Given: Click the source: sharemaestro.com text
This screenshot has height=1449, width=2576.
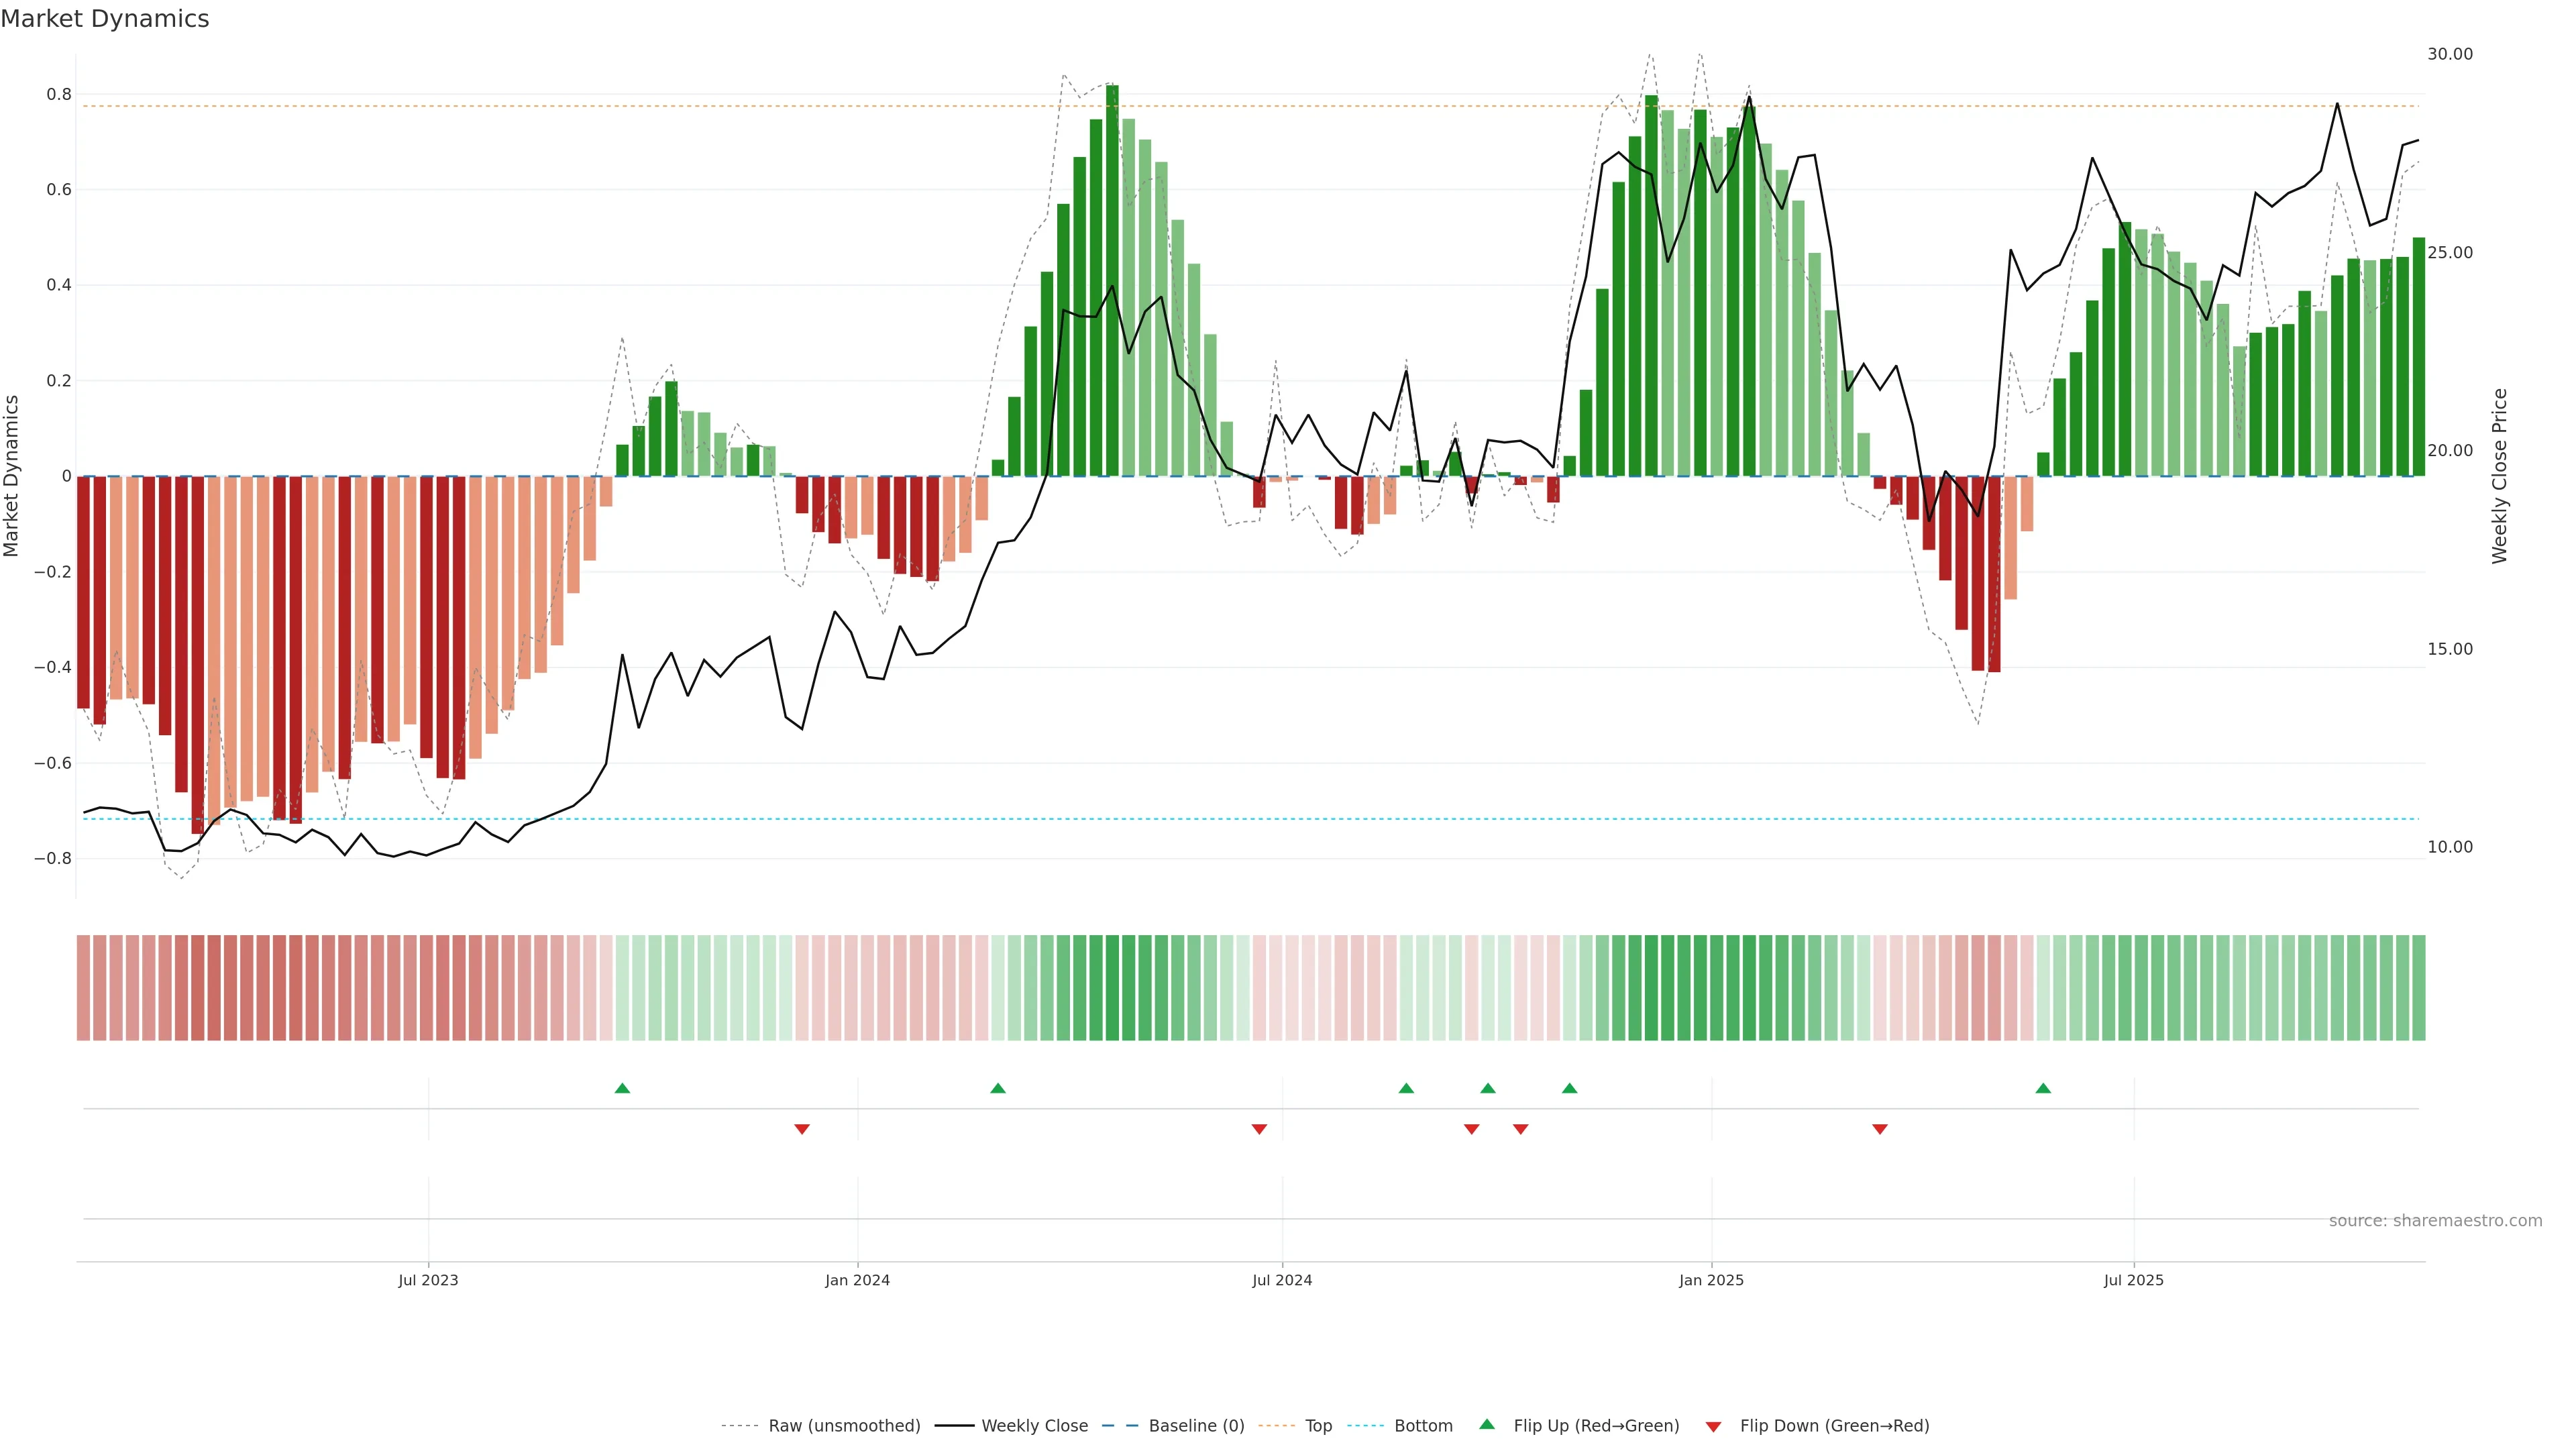Looking at the screenshot, I should (x=2435, y=1221).
